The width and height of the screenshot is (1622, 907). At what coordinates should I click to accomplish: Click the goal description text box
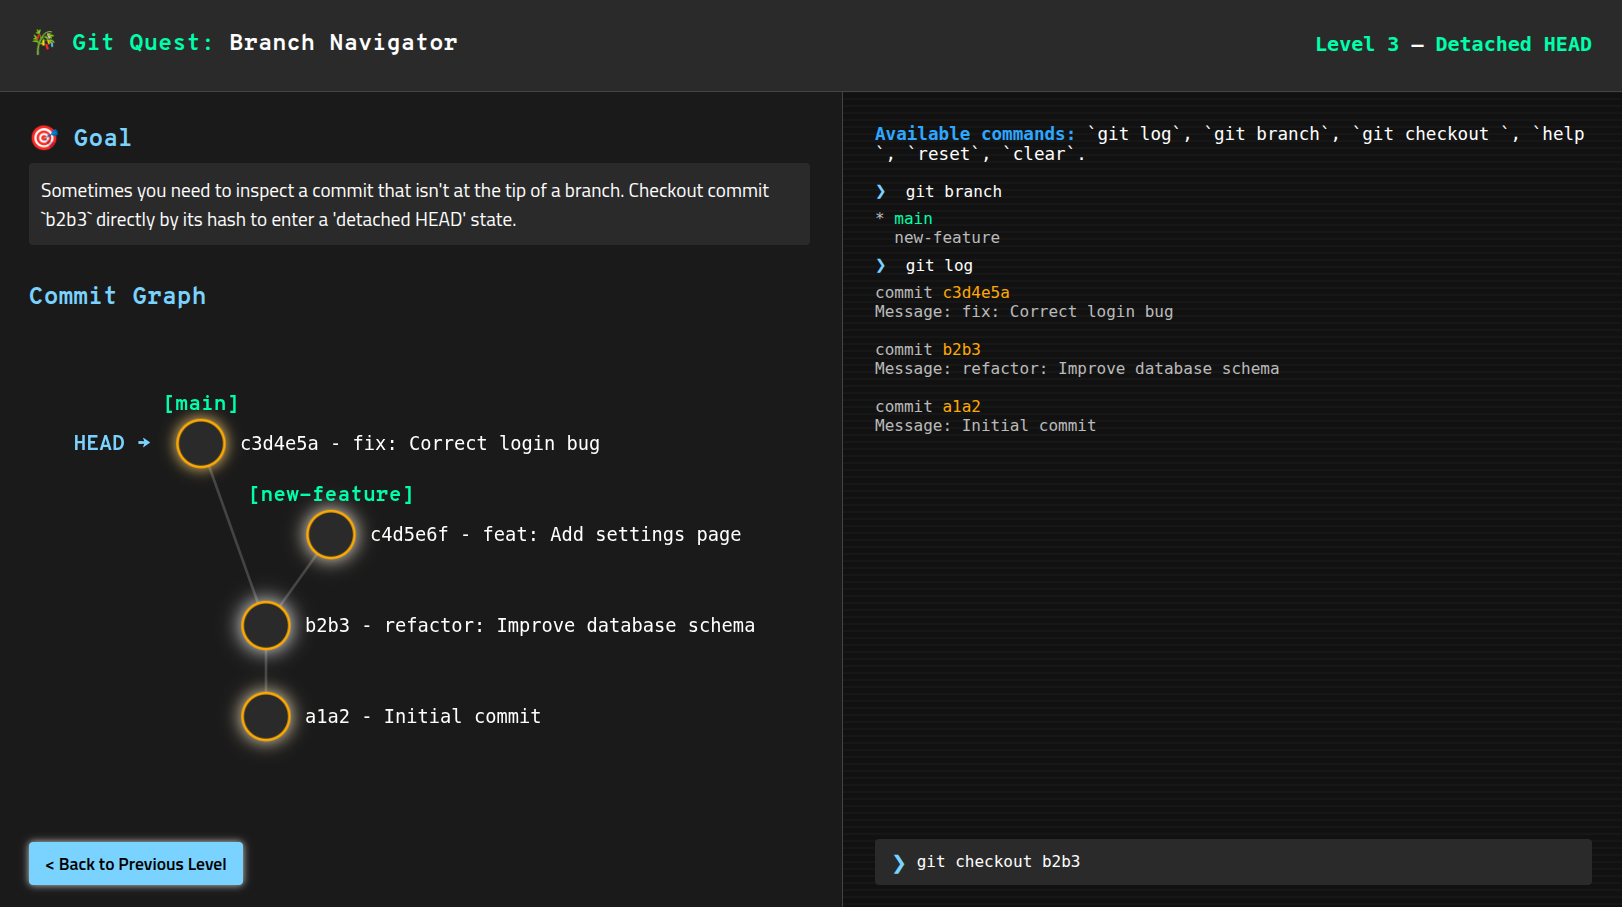click(x=419, y=204)
